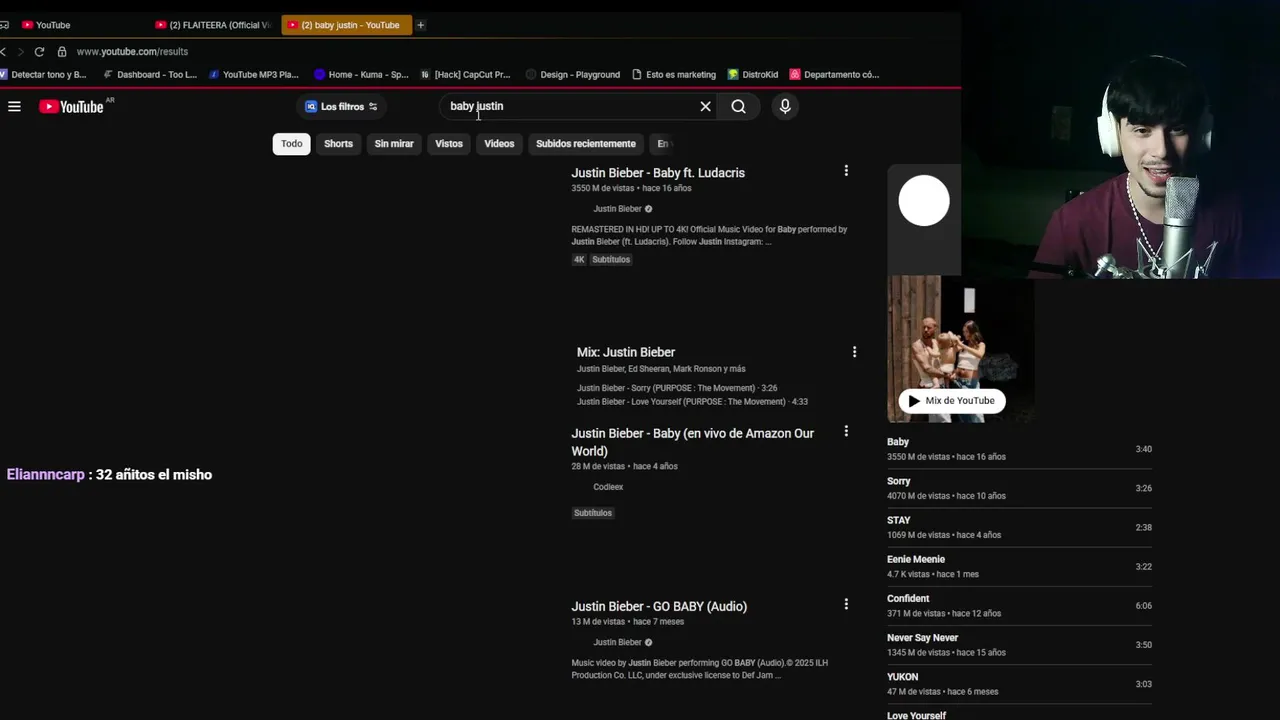Play STAY in the side track list
Screen dimensions: 1280x720
[x=1019, y=527]
